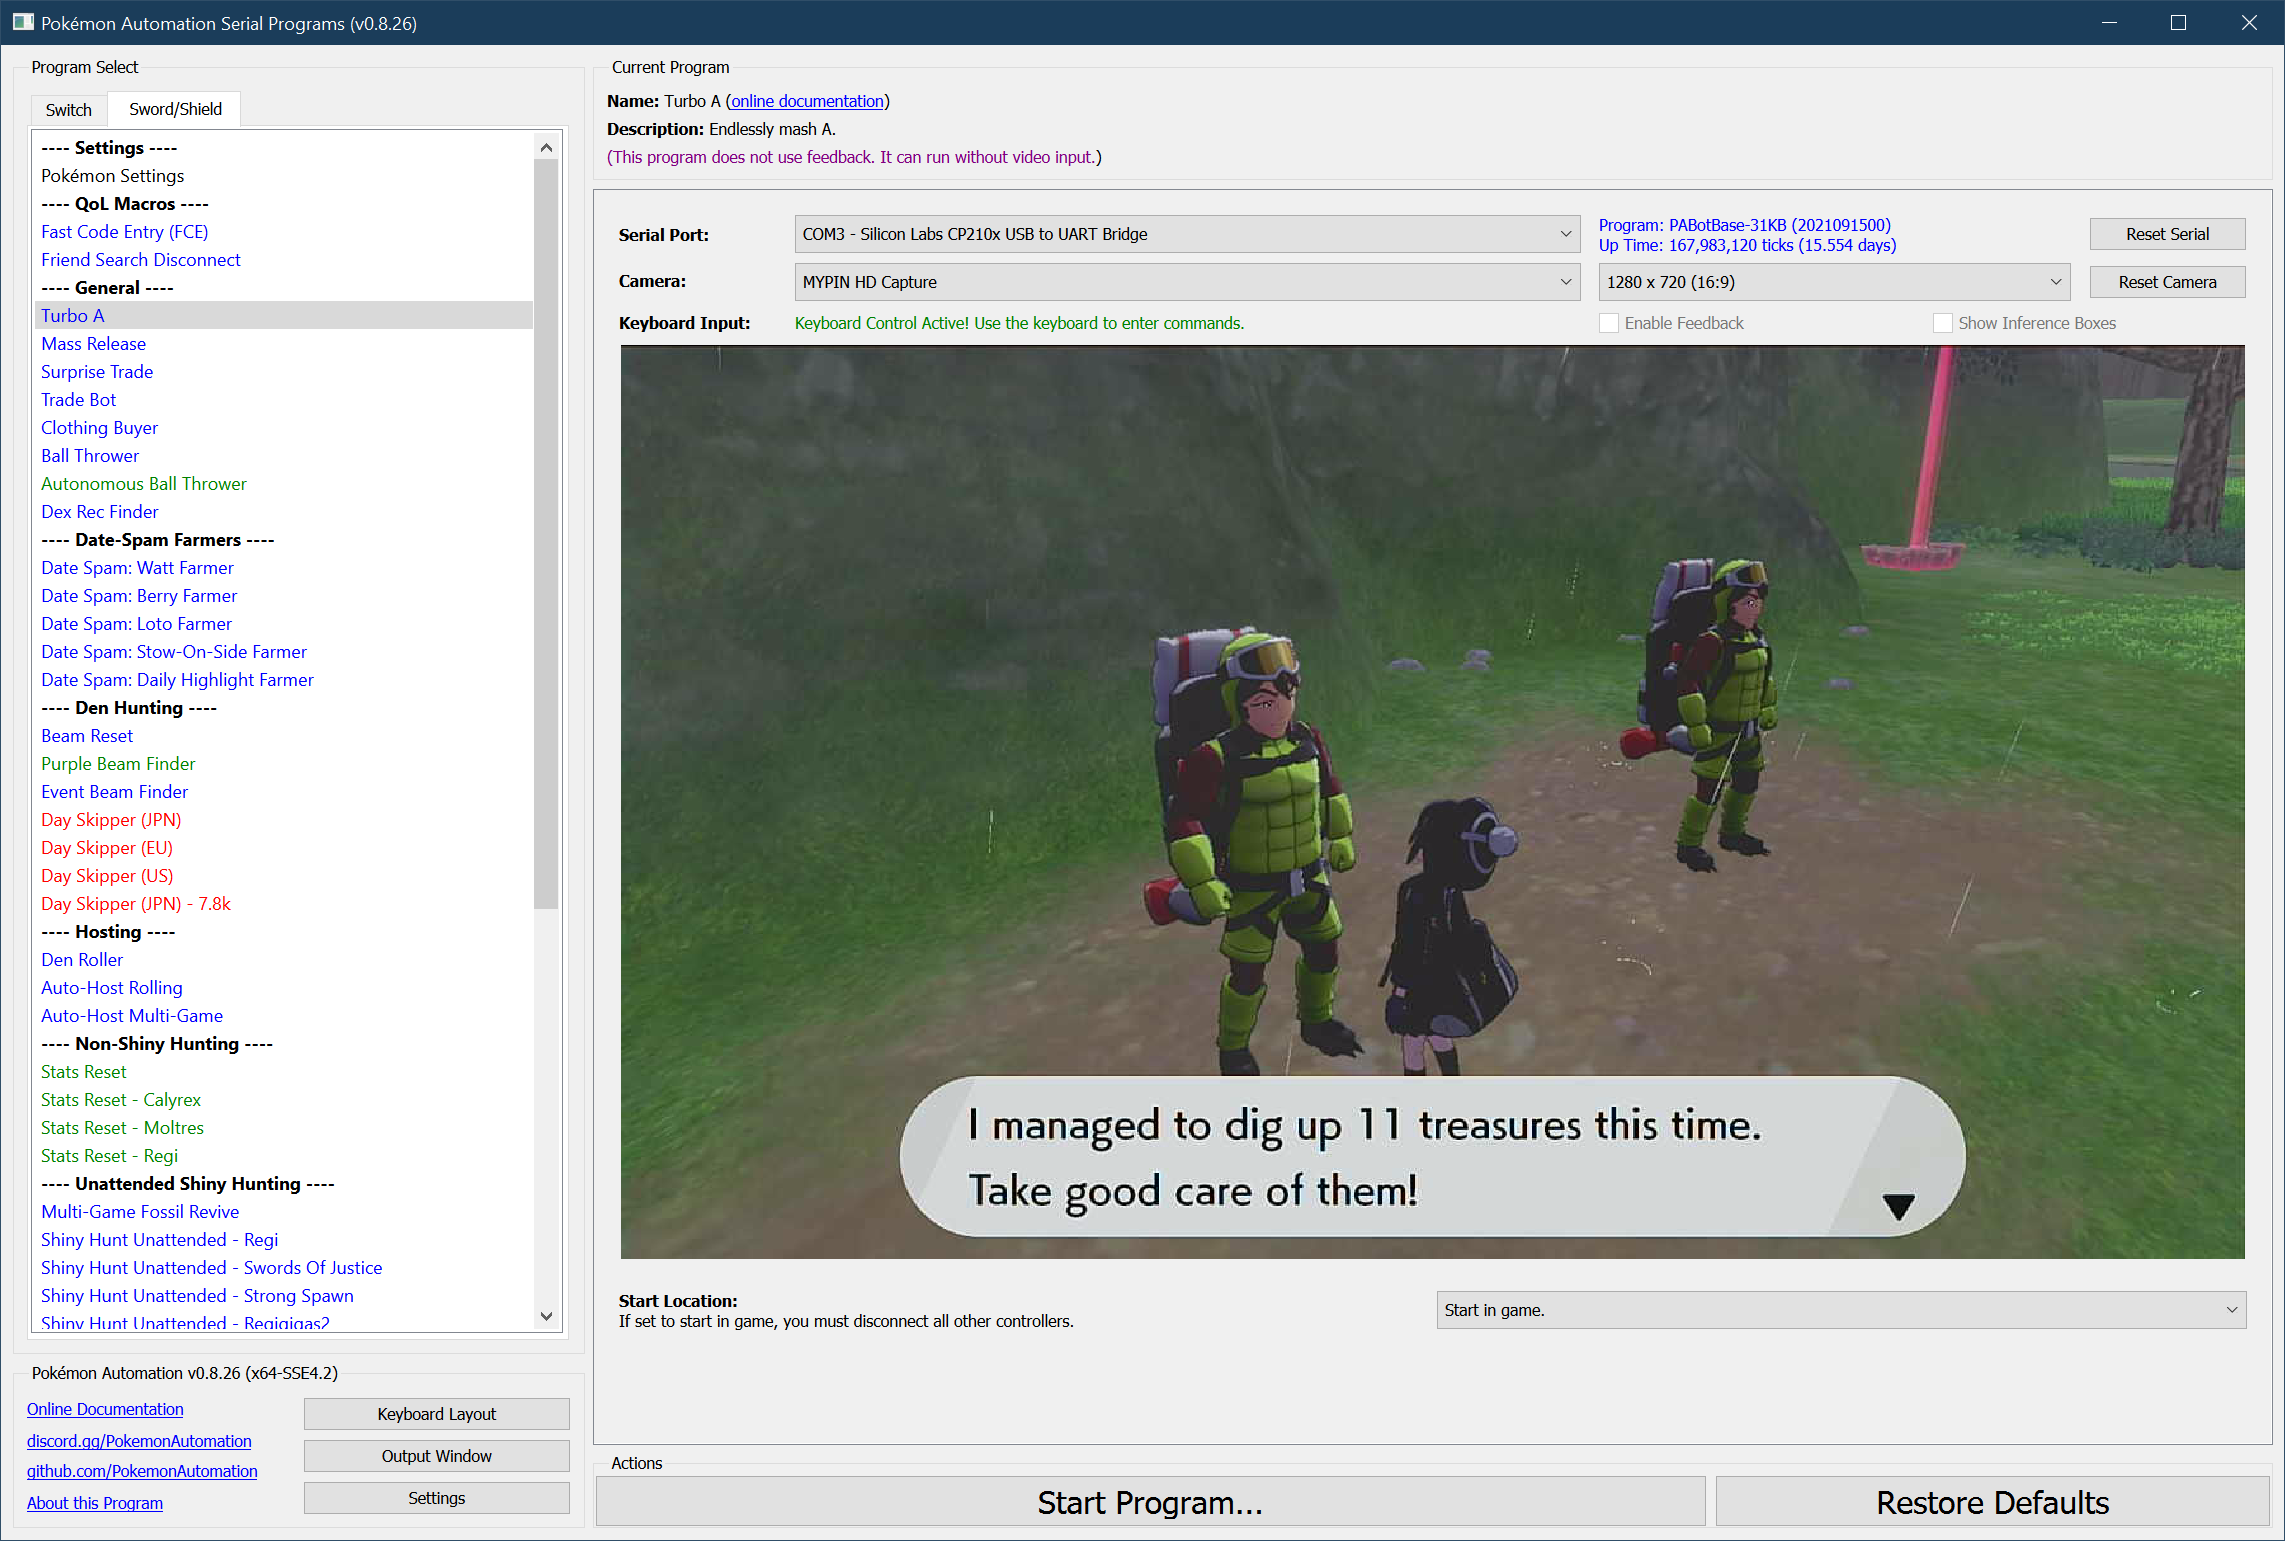The height and width of the screenshot is (1541, 2285).
Task: Expand the Camera device dropdown
Action: (x=1186, y=282)
